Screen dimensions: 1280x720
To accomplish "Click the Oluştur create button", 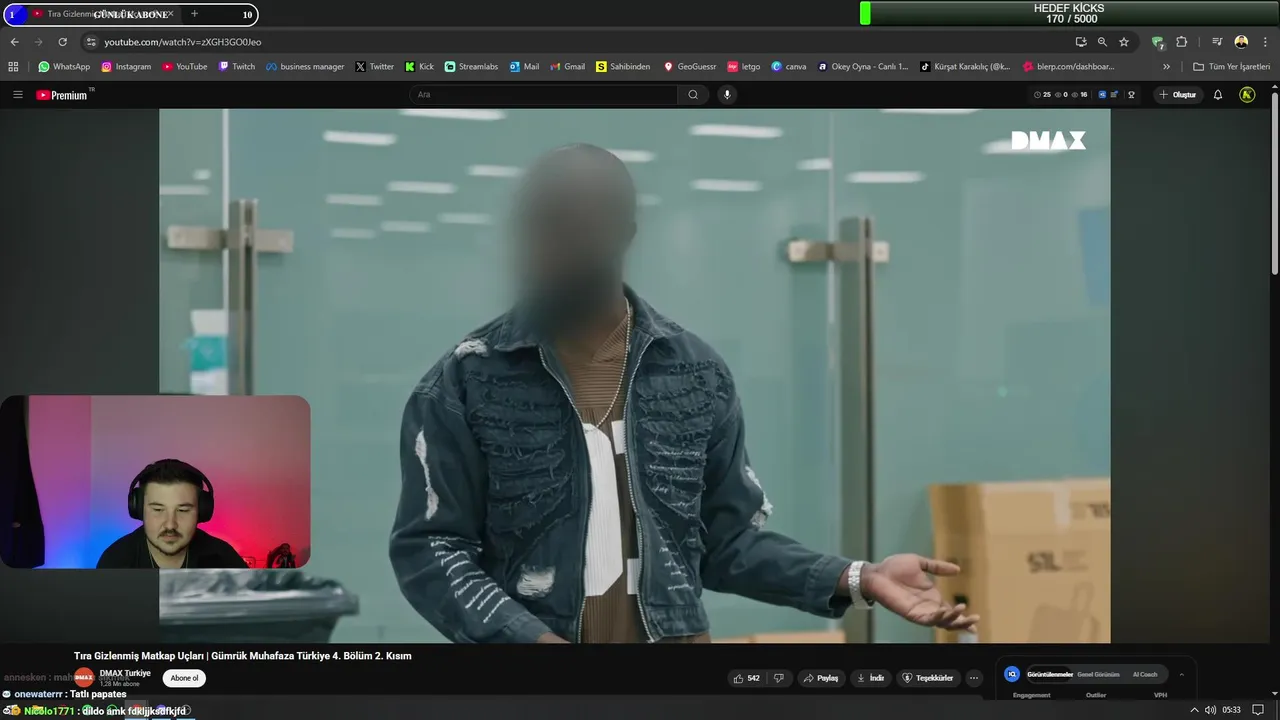I will pos(1178,95).
